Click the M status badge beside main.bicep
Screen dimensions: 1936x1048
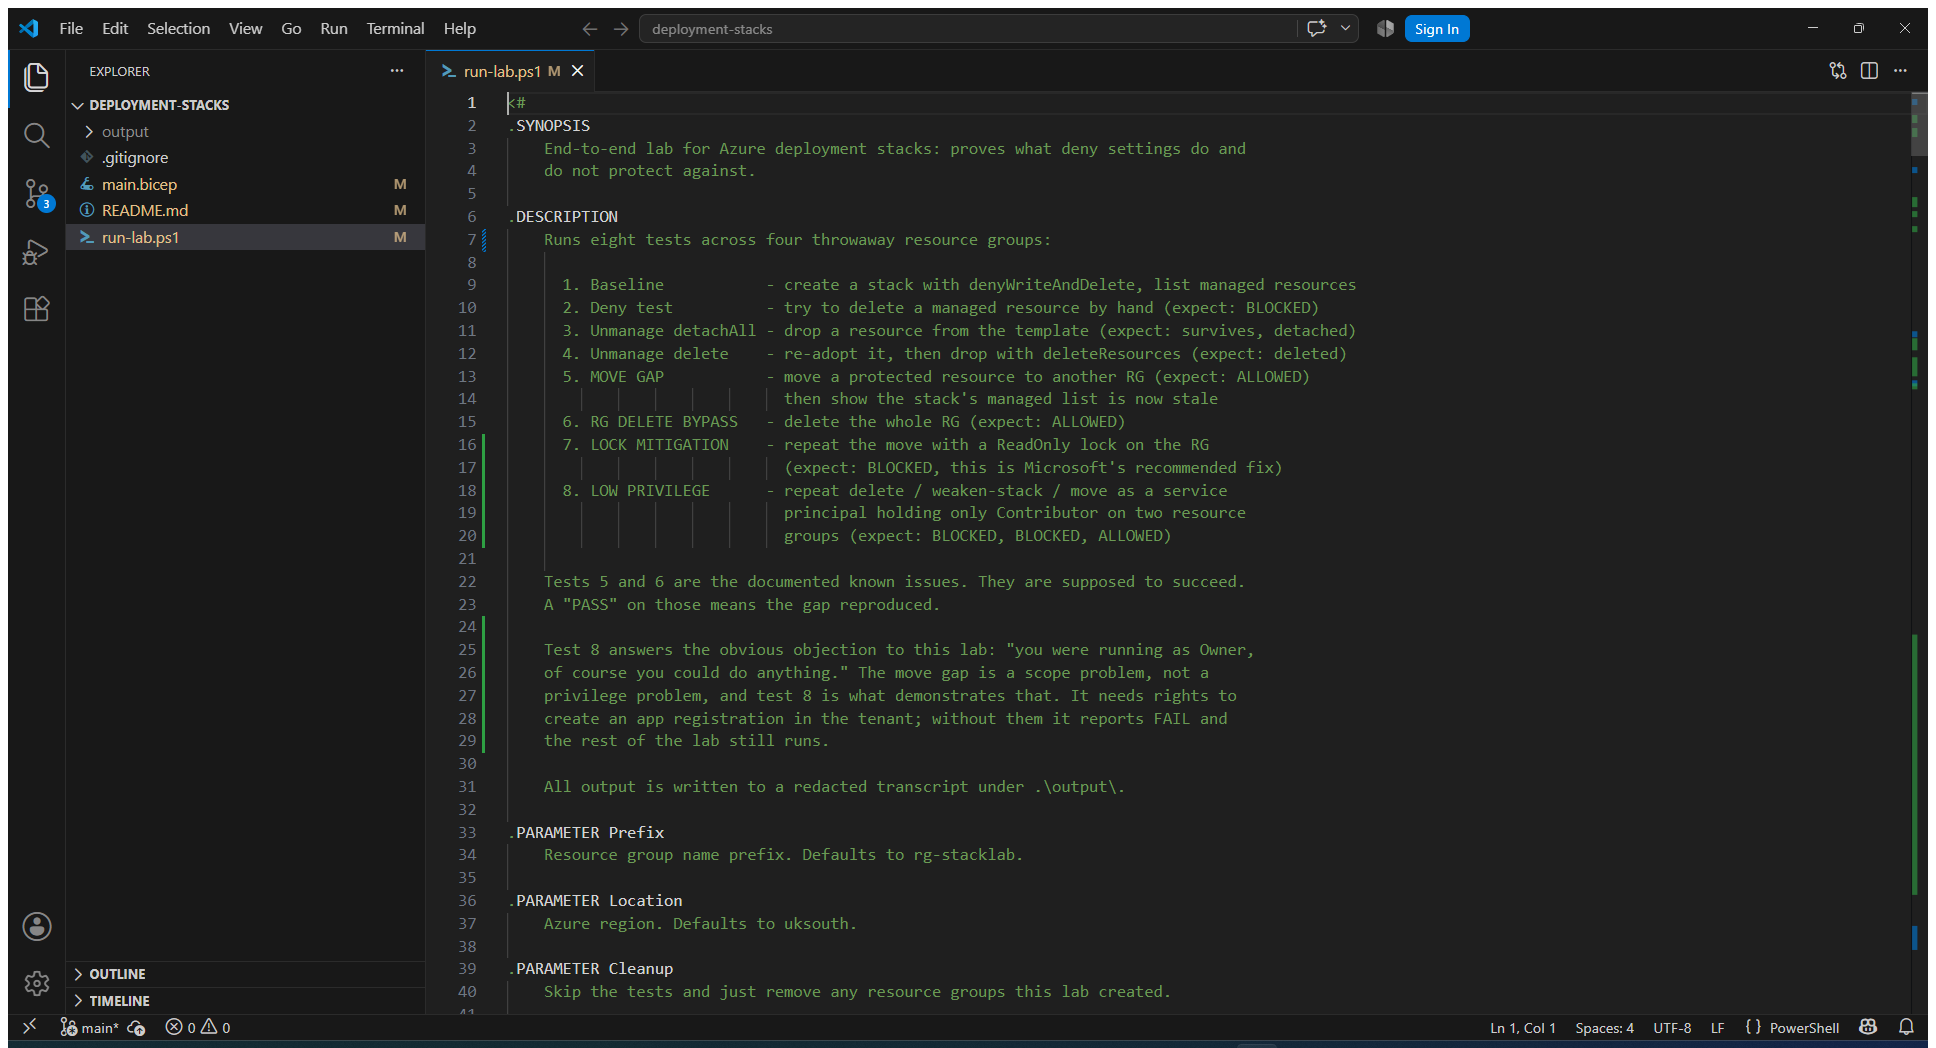tap(400, 184)
